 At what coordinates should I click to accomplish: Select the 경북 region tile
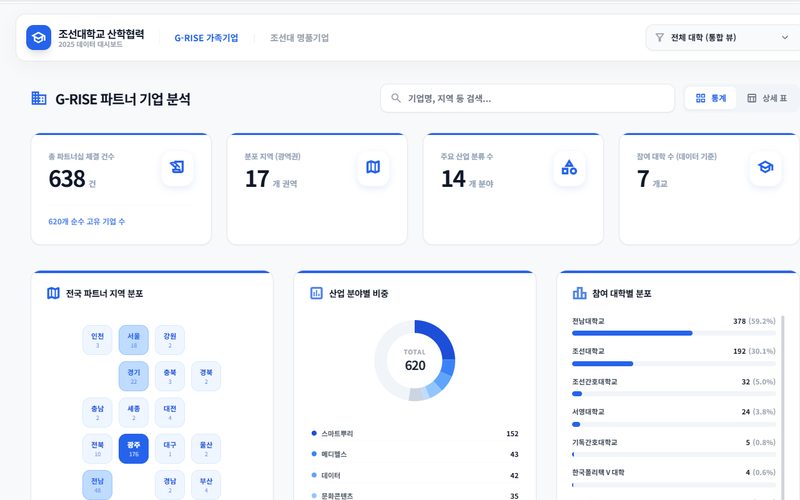[206, 376]
